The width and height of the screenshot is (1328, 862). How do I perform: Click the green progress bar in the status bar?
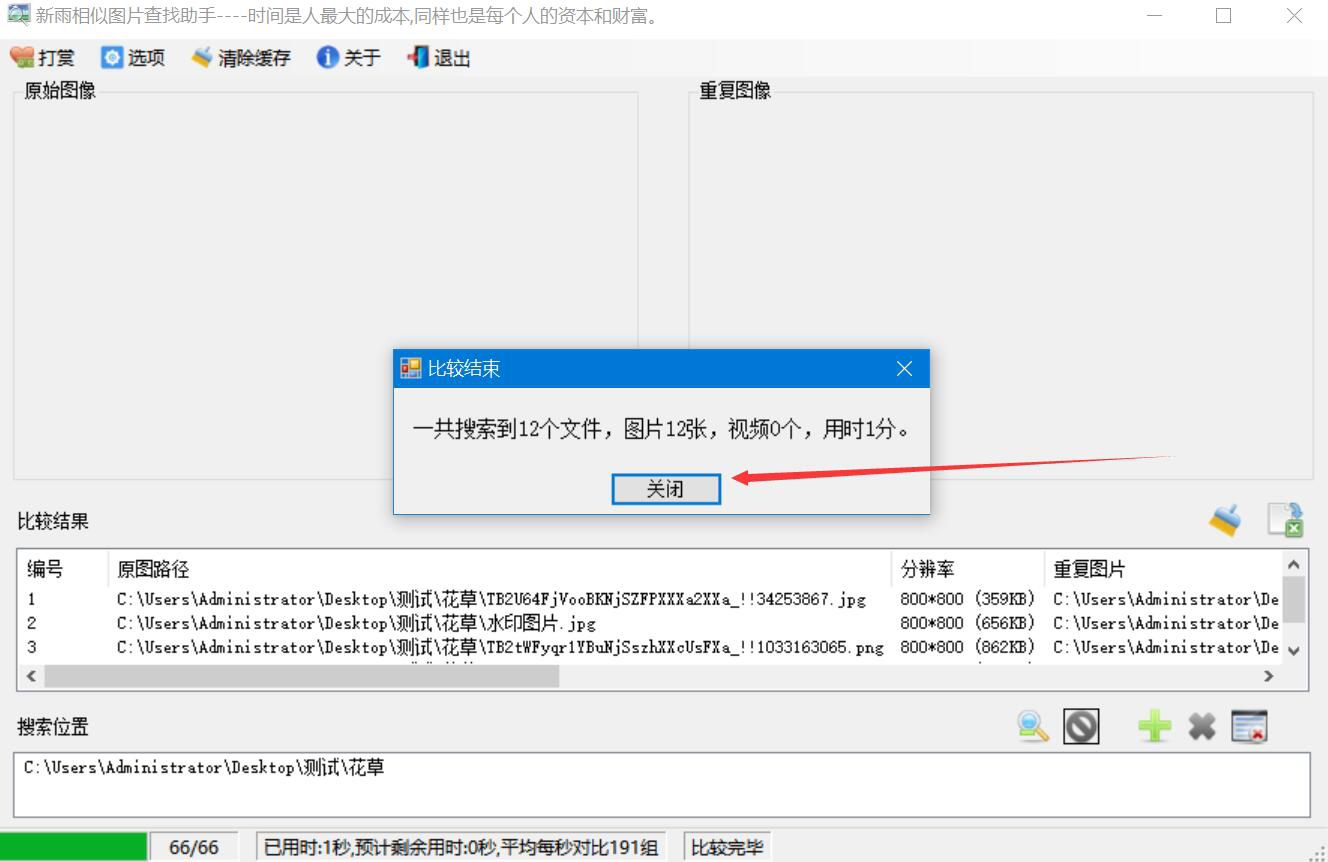[x=73, y=847]
